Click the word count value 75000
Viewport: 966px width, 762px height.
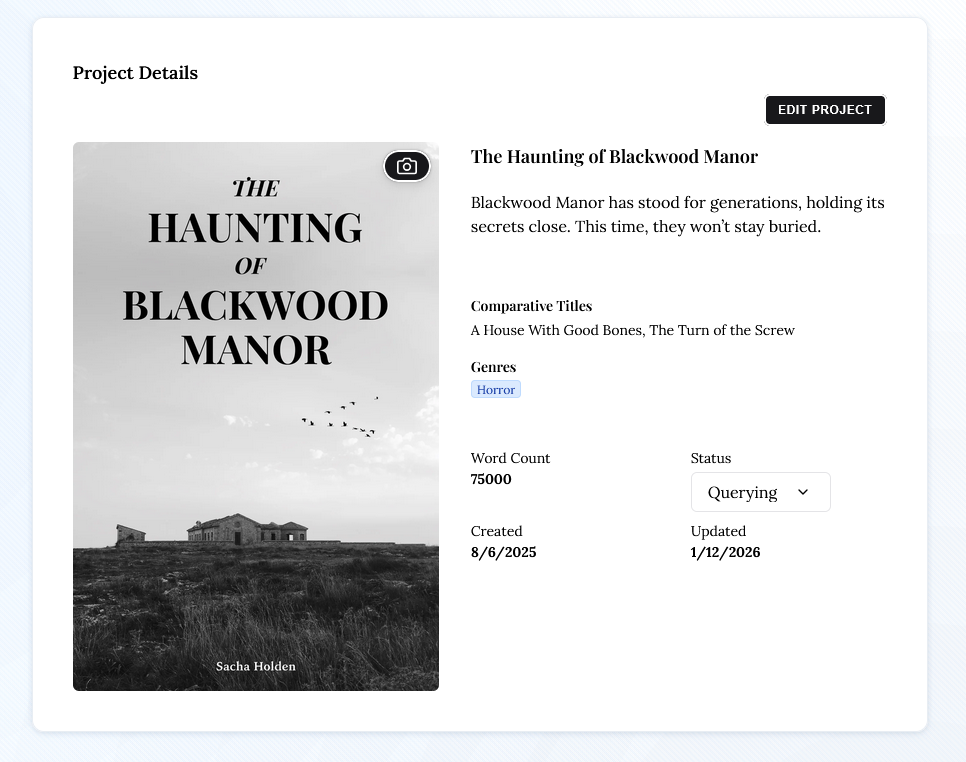click(491, 479)
